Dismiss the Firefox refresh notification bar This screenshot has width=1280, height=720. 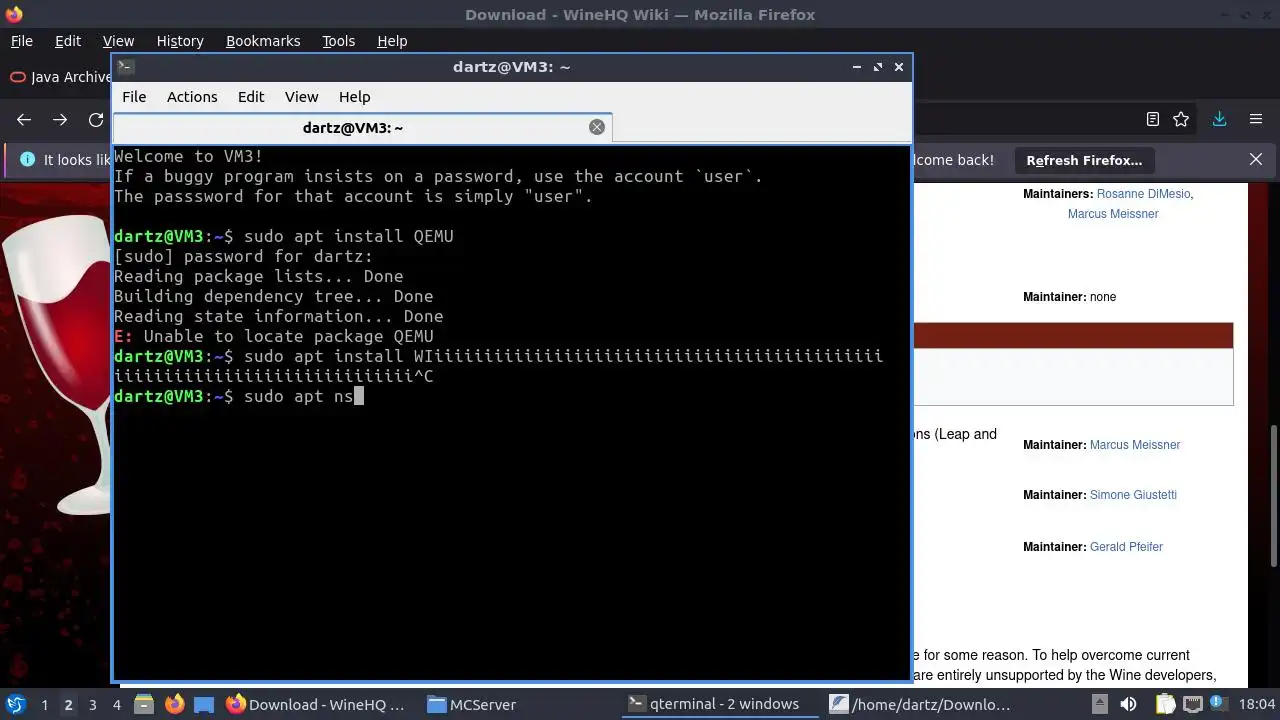[x=1256, y=159]
